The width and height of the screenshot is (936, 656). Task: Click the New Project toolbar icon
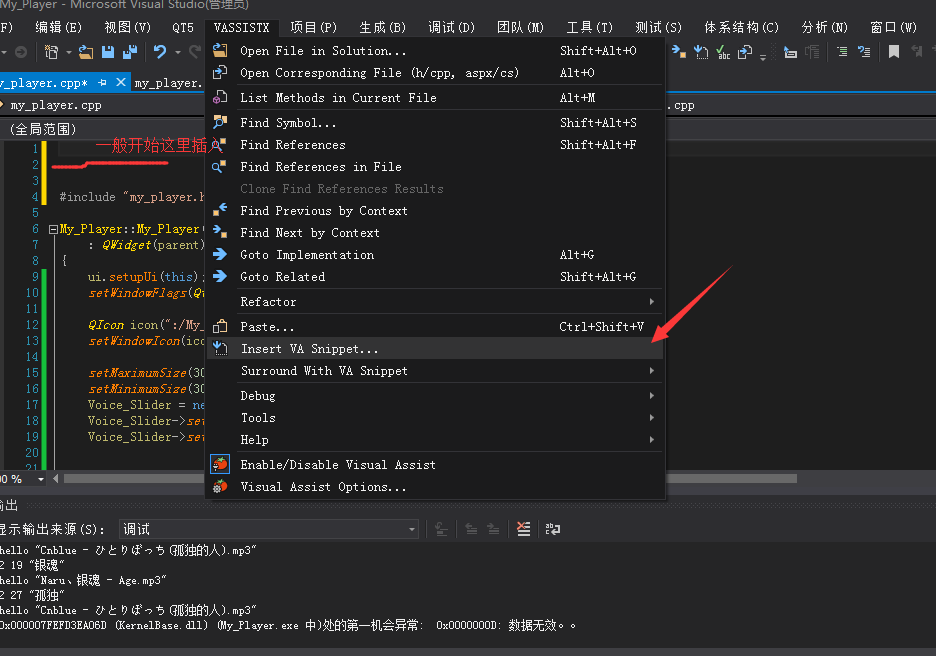click(51, 53)
